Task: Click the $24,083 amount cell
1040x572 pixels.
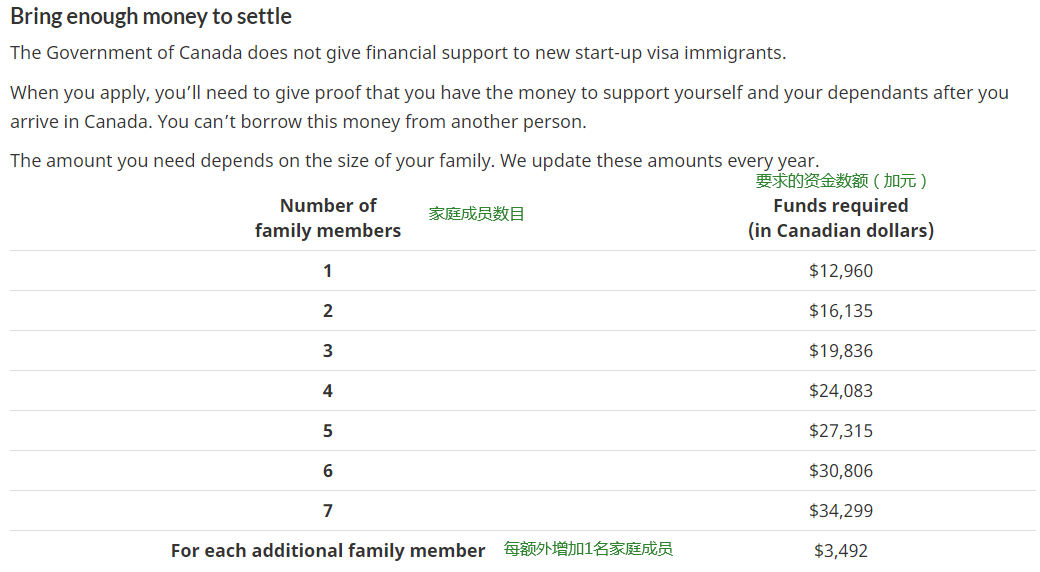Action: click(840, 390)
